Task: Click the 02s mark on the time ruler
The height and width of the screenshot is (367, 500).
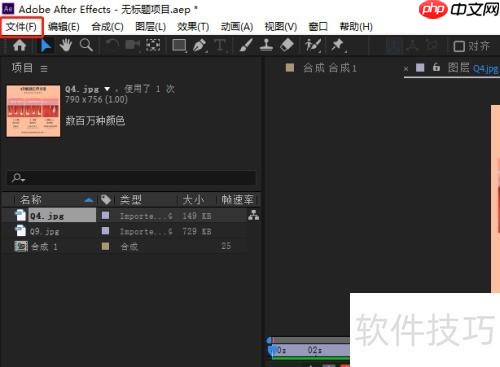Action: (x=315, y=350)
